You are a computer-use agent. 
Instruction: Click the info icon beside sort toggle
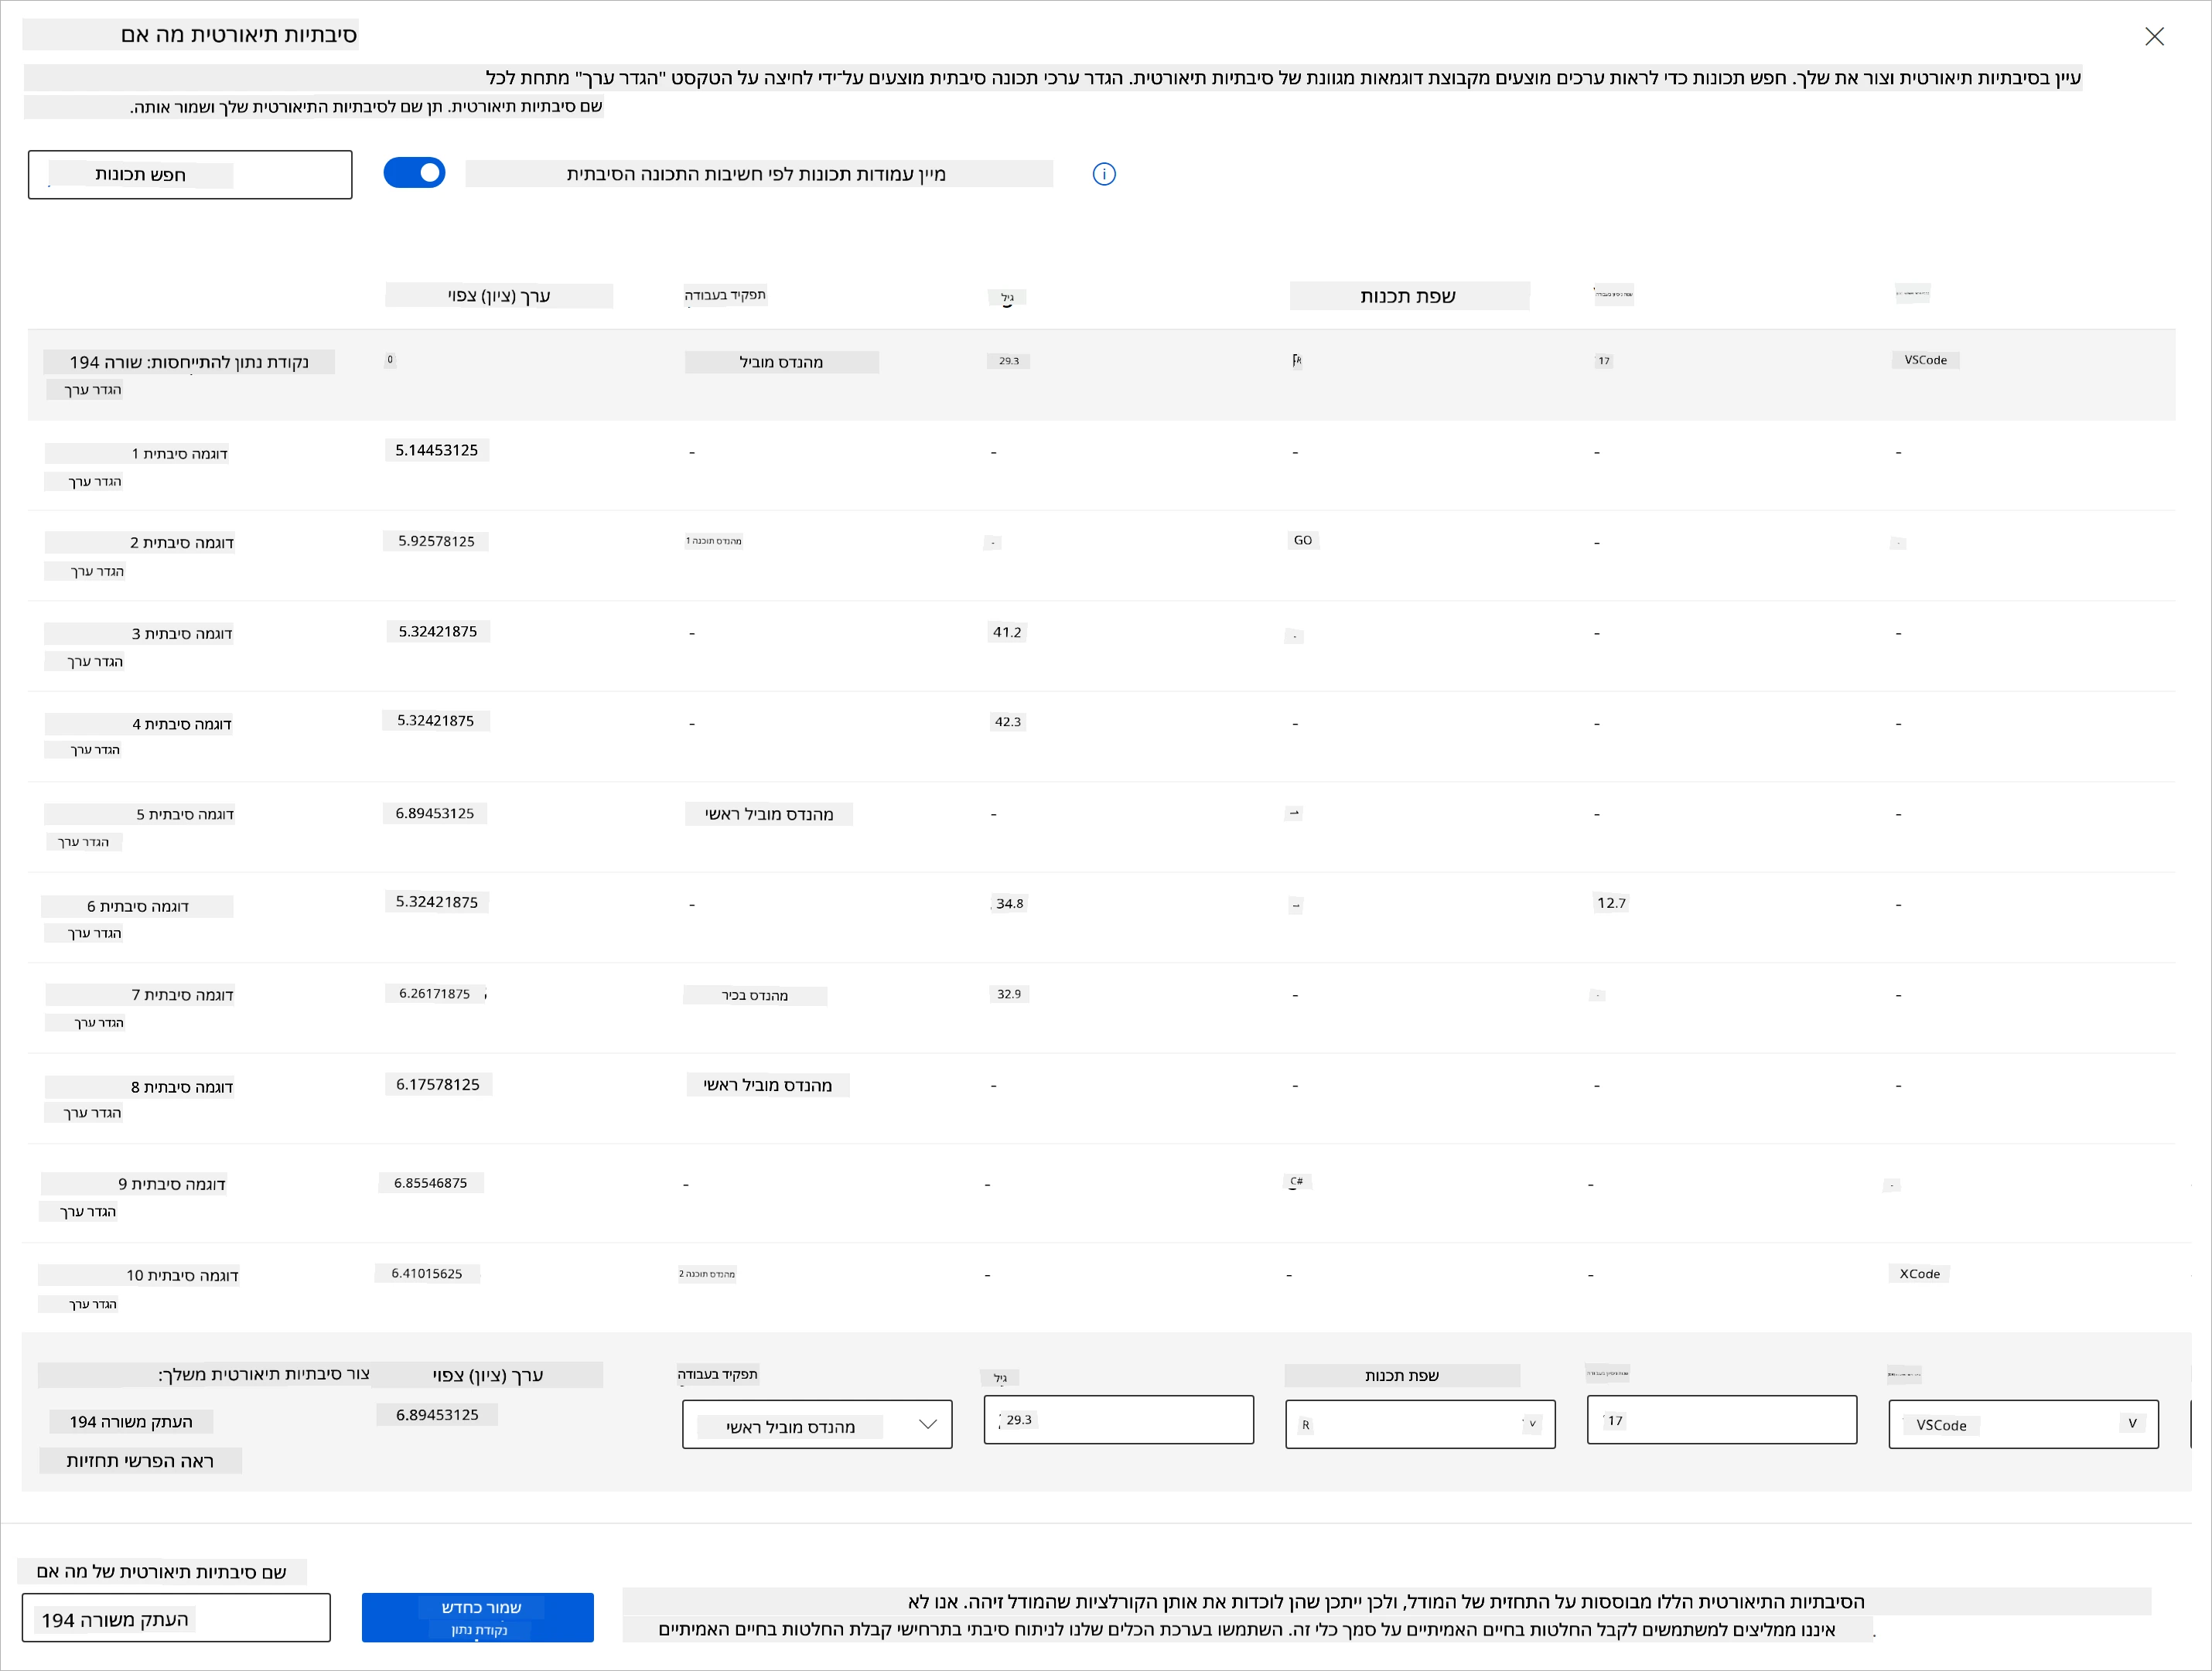[x=1104, y=174]
